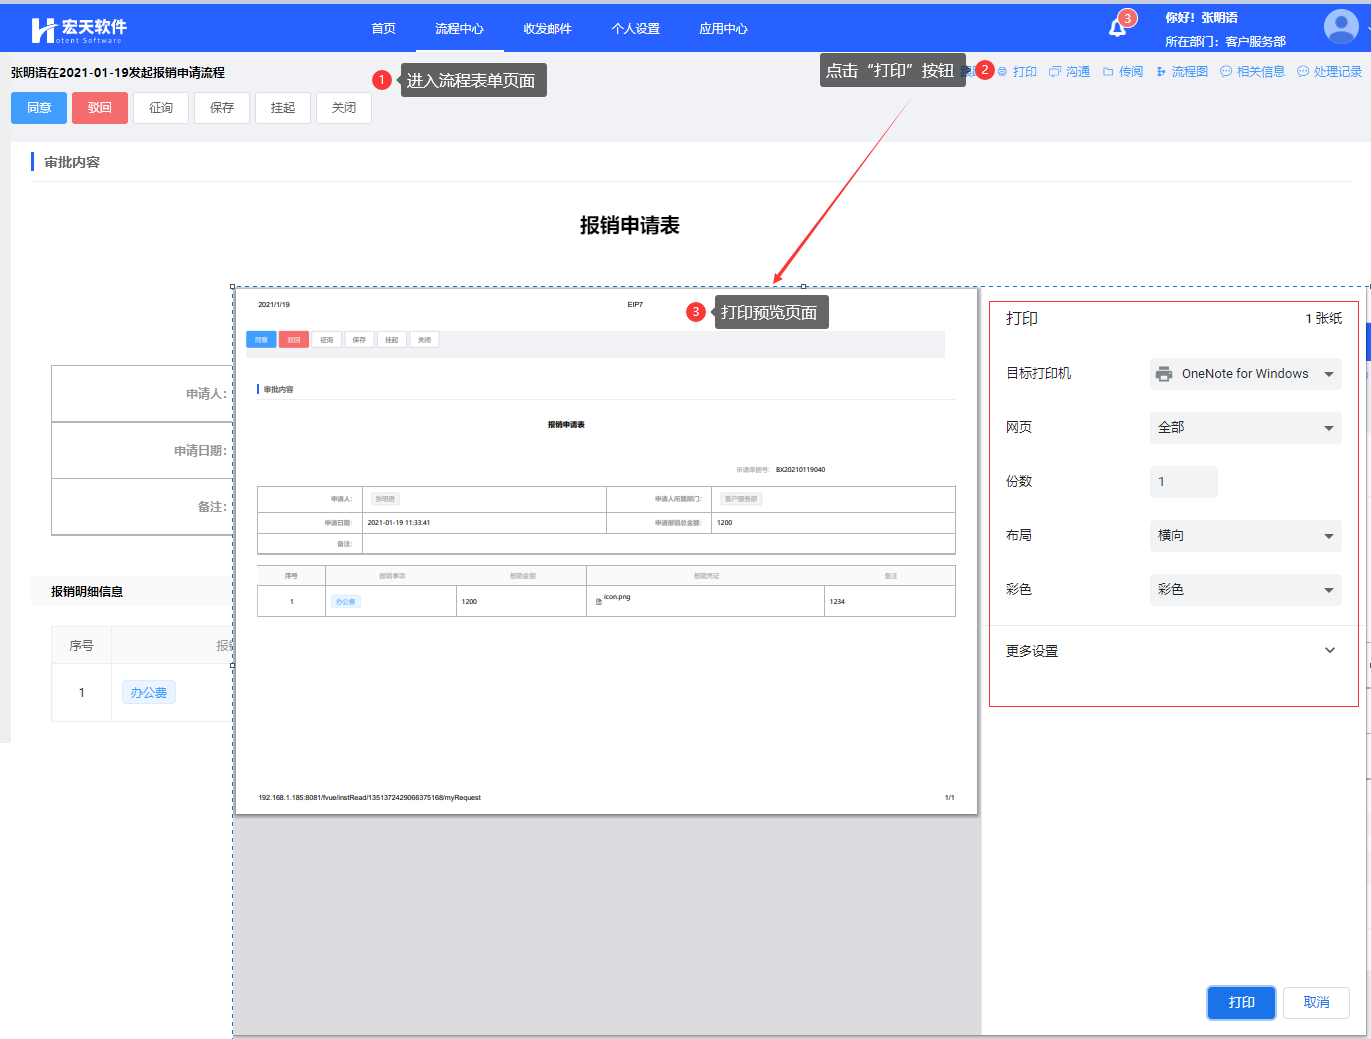
Task: Click the 申请日期 label in the form
Action: point(200,451)
